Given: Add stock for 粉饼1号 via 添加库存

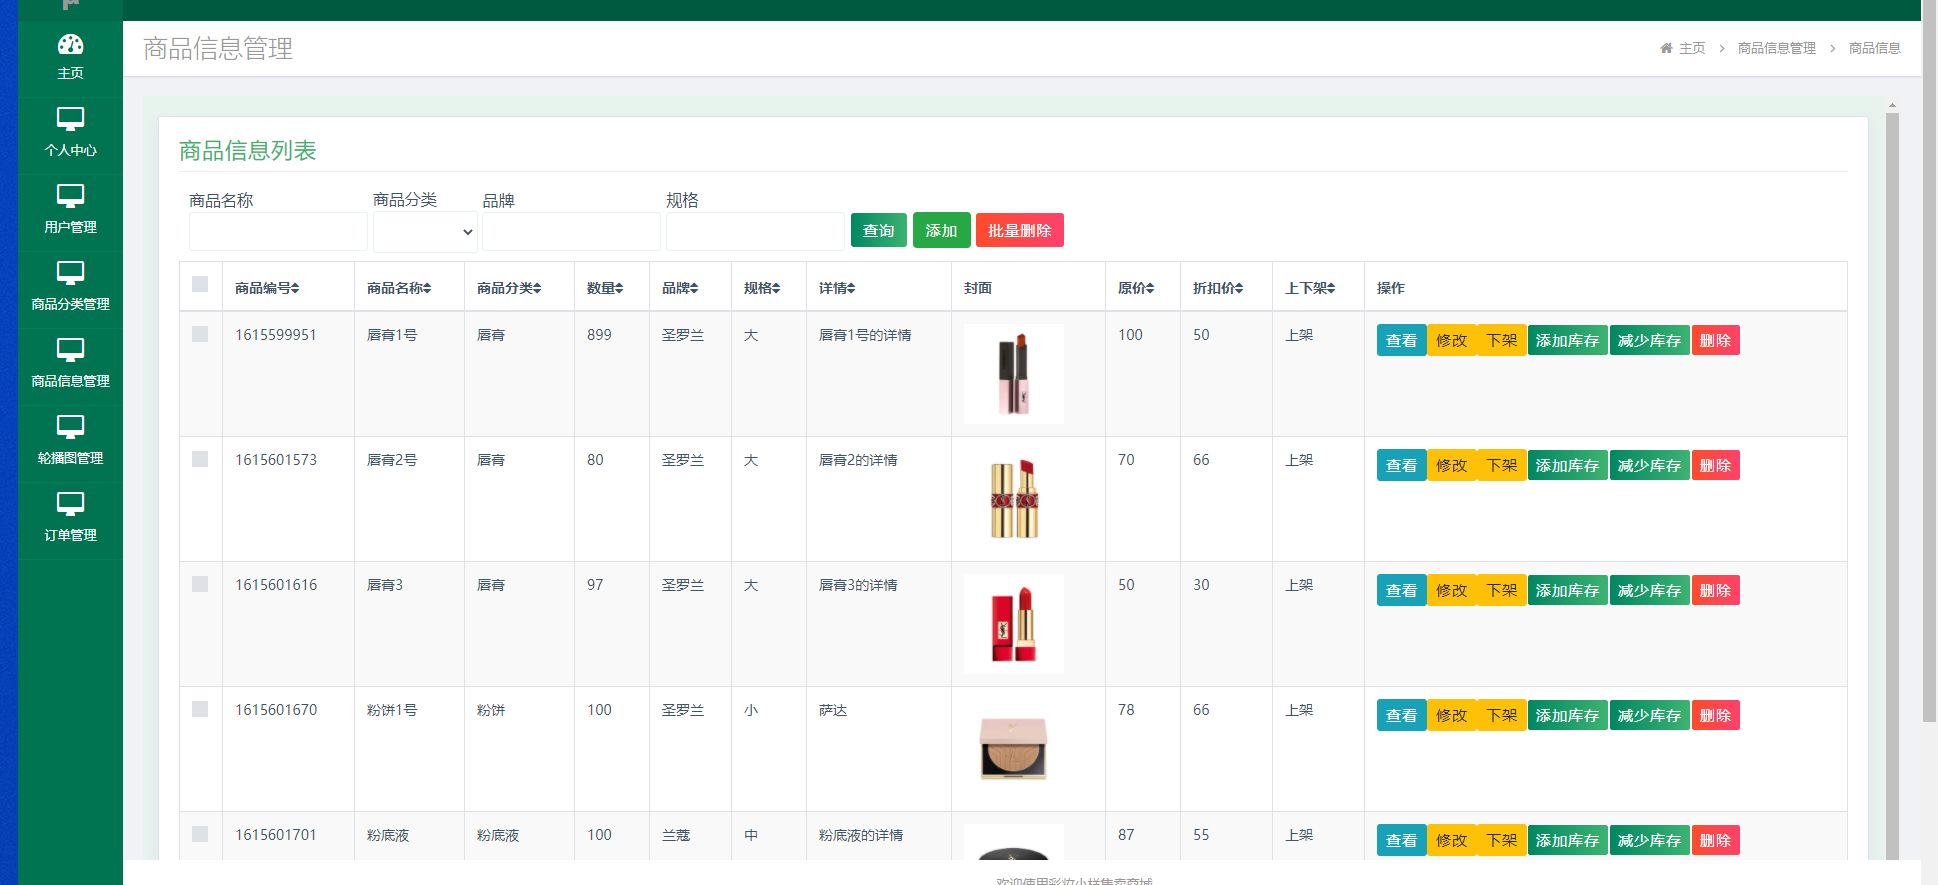Looking at the screenshot, I should pyautogui.click(x=1568, y=715).
